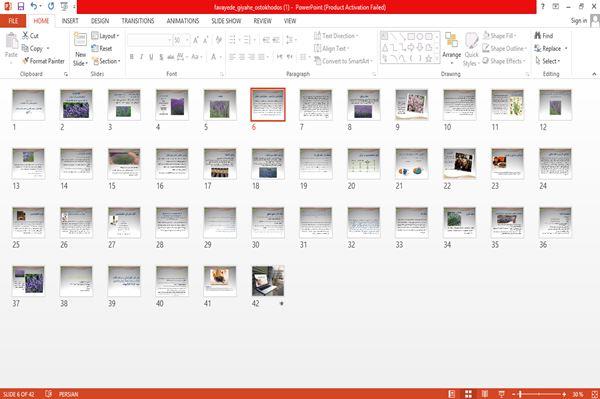
Task: Click the Cut scissors icon
Action: (25, 36)
